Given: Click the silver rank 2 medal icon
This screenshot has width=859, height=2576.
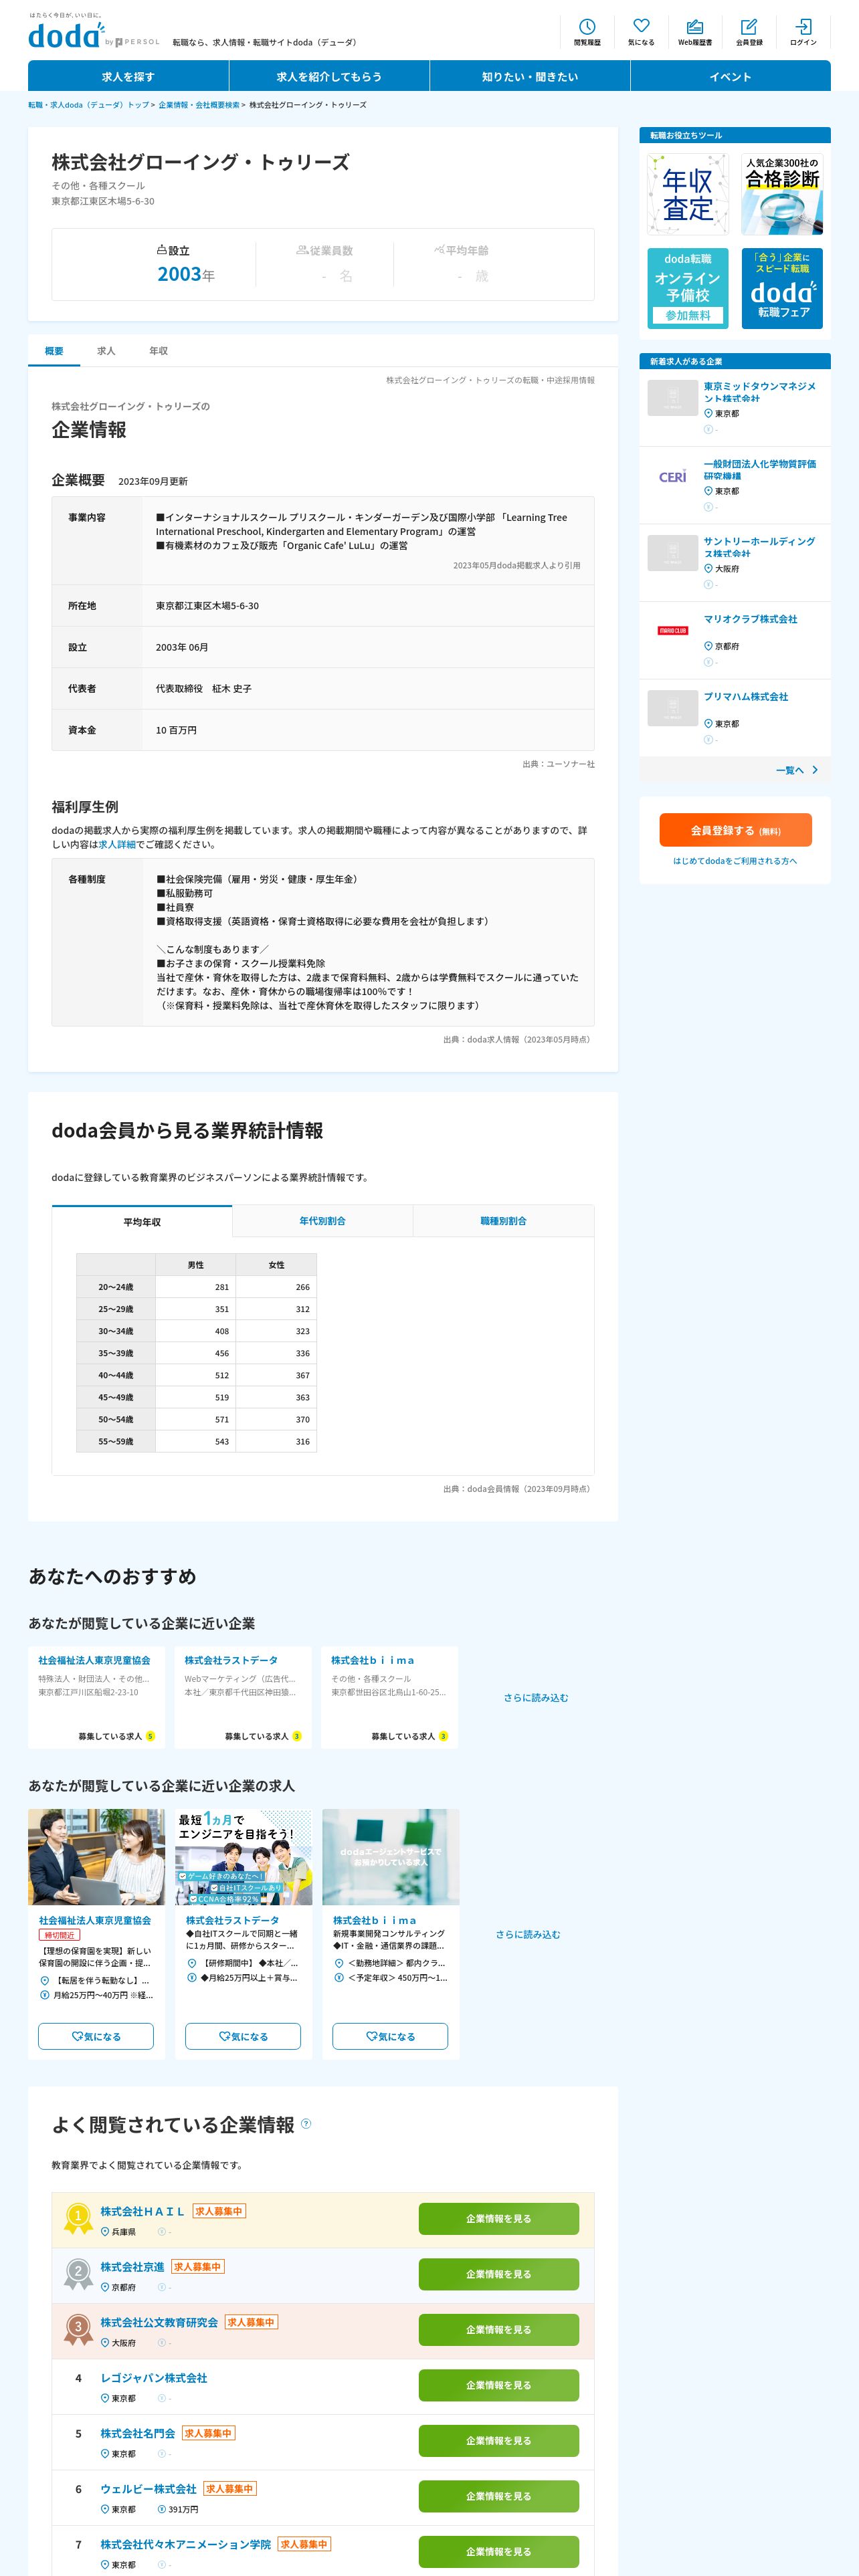Looking at the screenshot, I should pos(78,2274).
